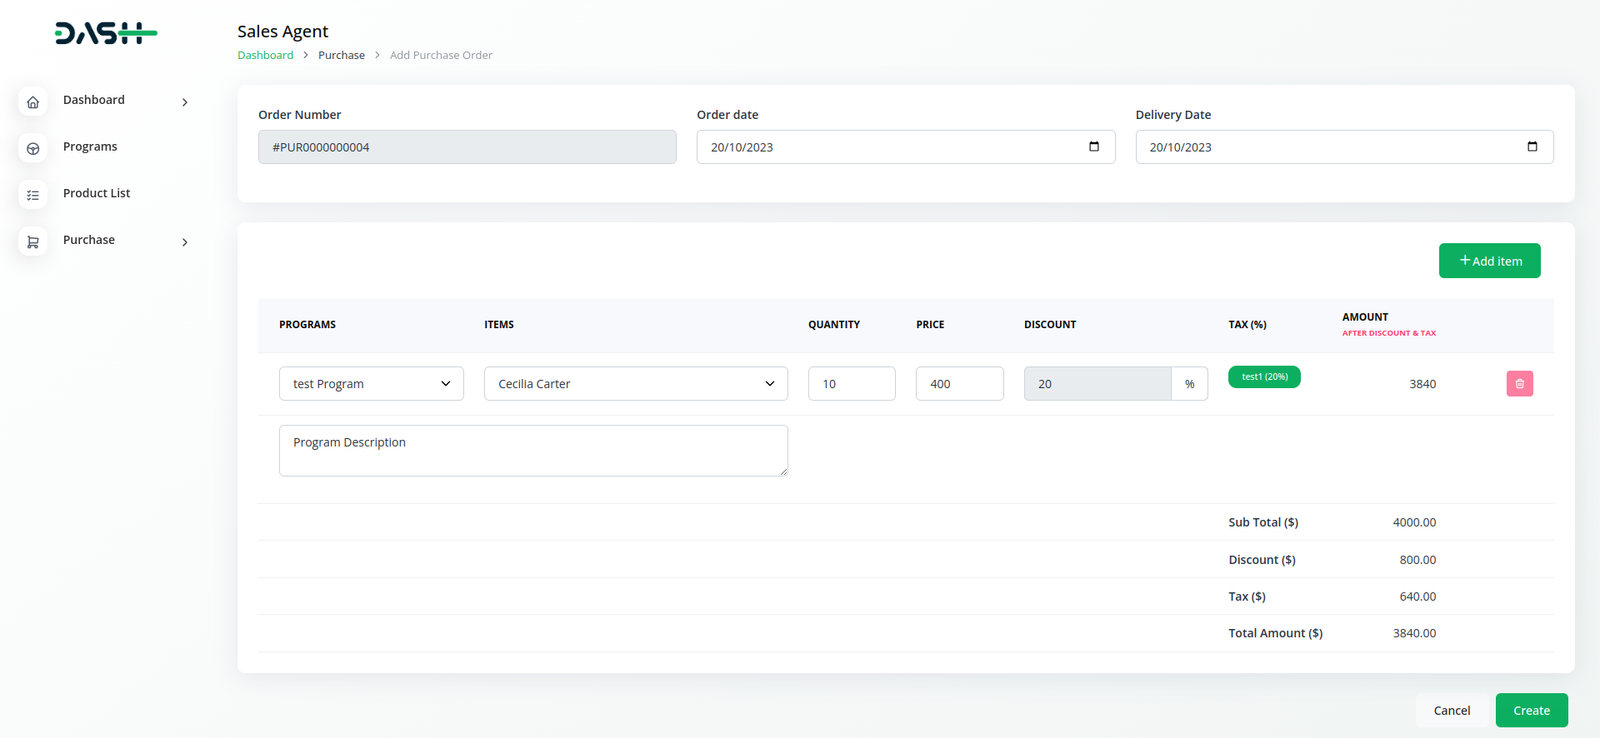Click the Product List icon
Screen dimensions: 1600x738
(33, 195)
